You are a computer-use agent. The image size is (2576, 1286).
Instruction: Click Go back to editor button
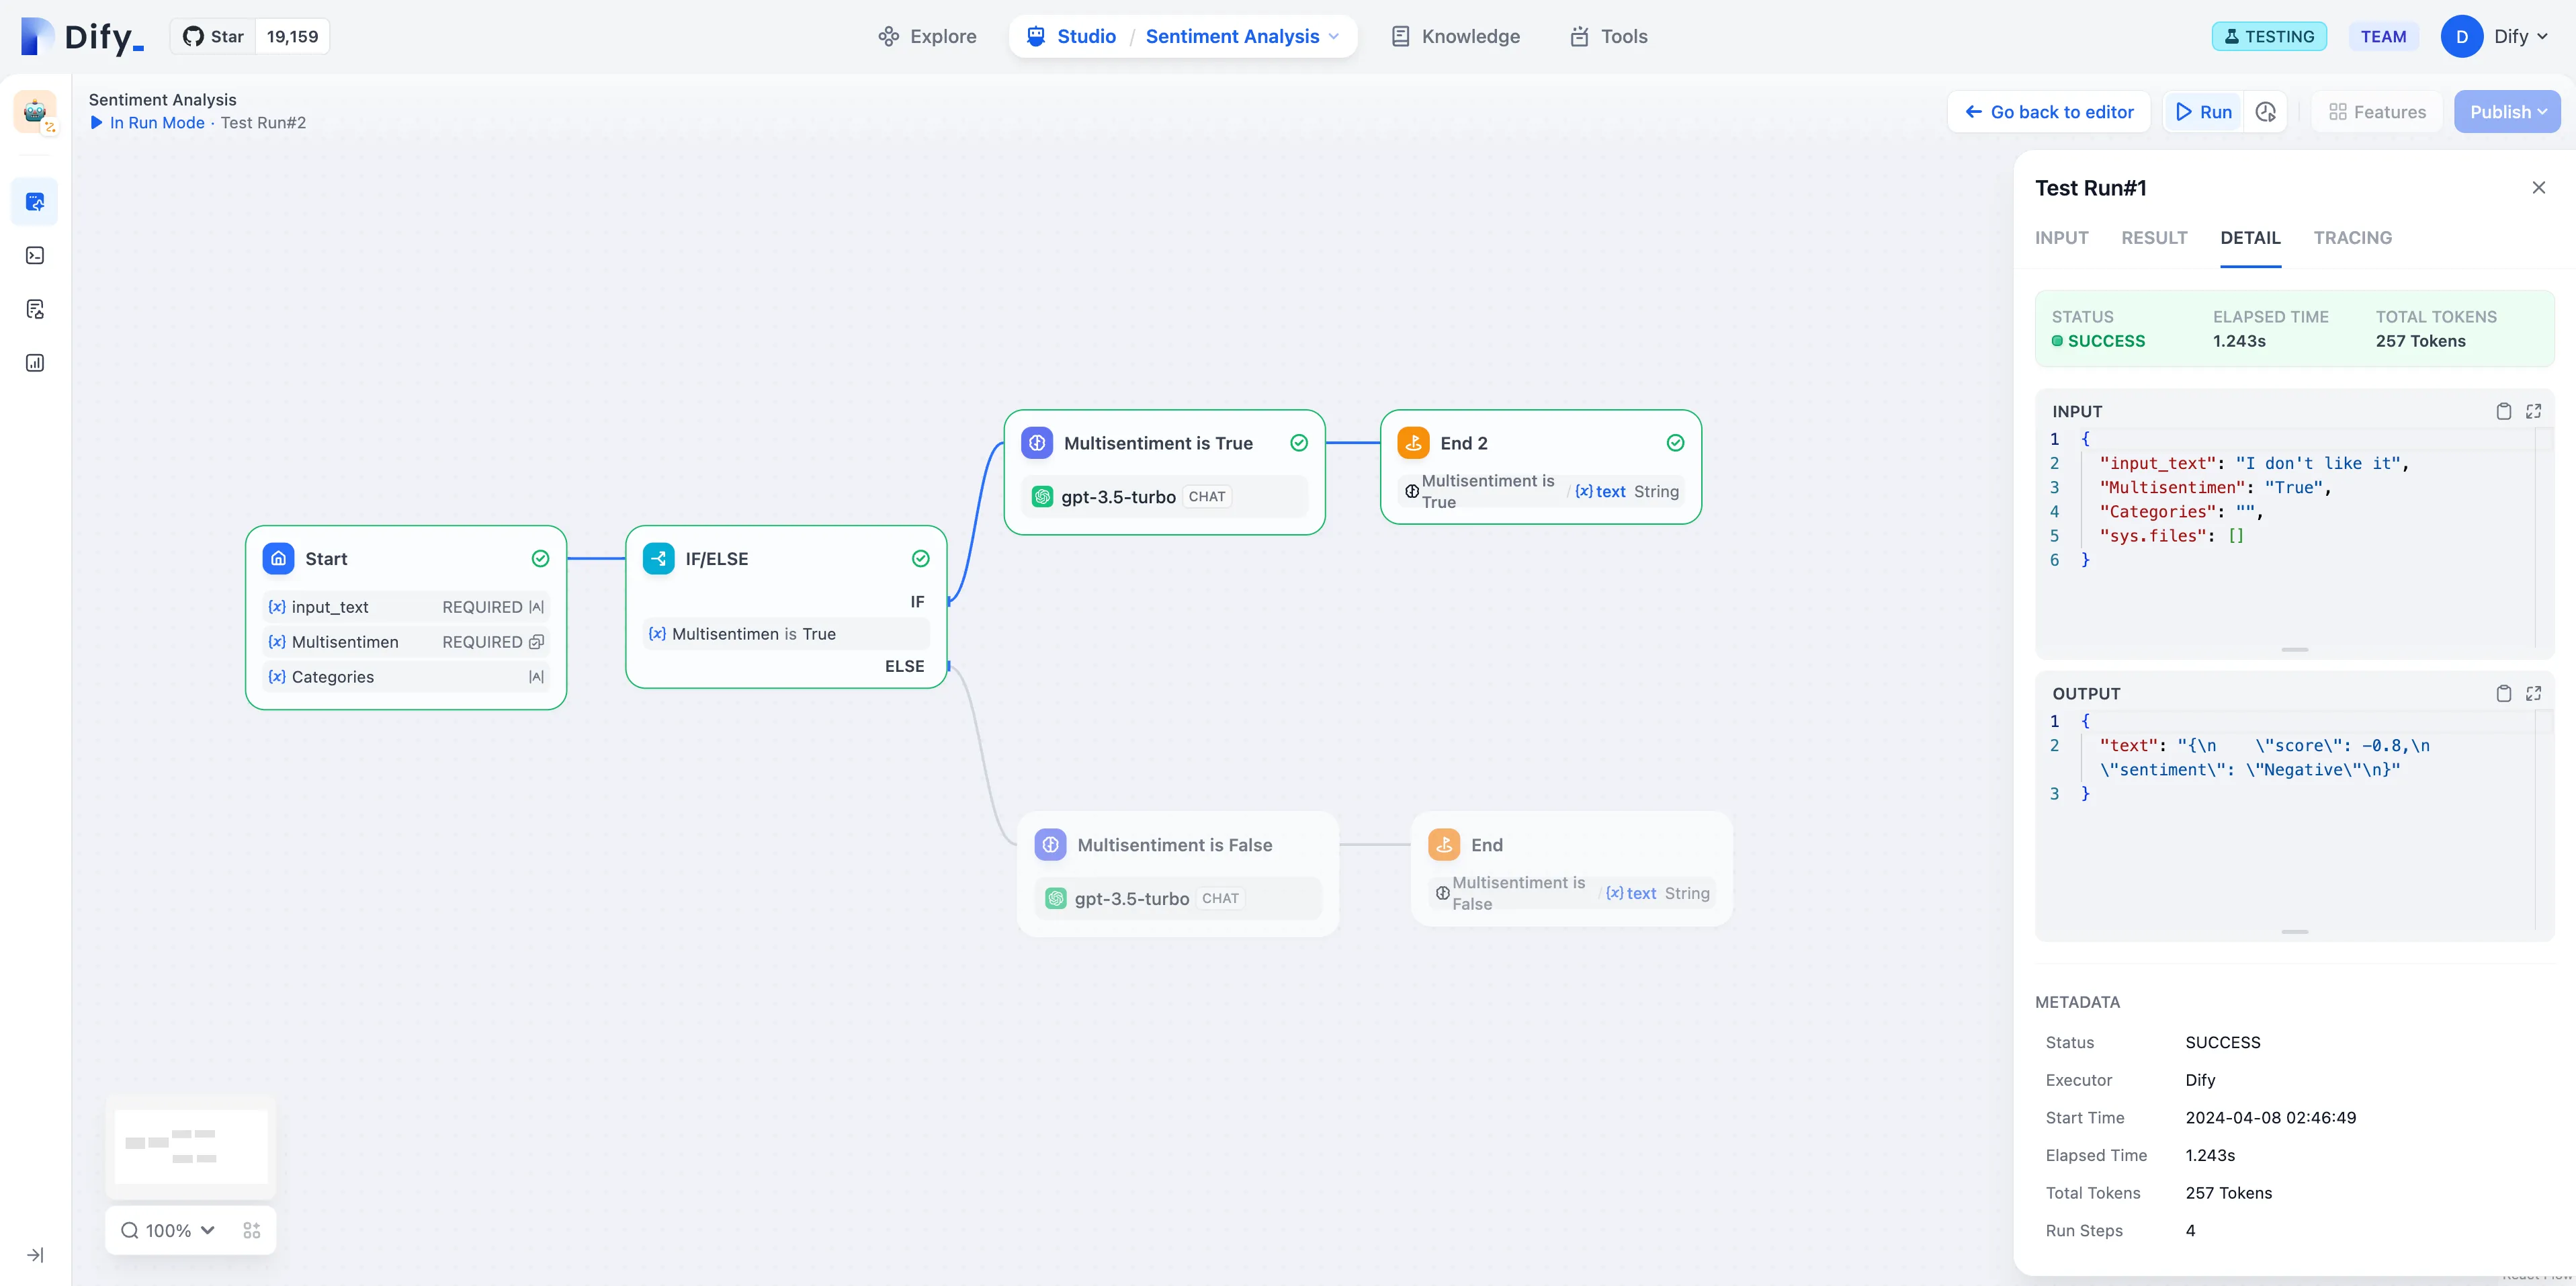tap(2049, 112)
